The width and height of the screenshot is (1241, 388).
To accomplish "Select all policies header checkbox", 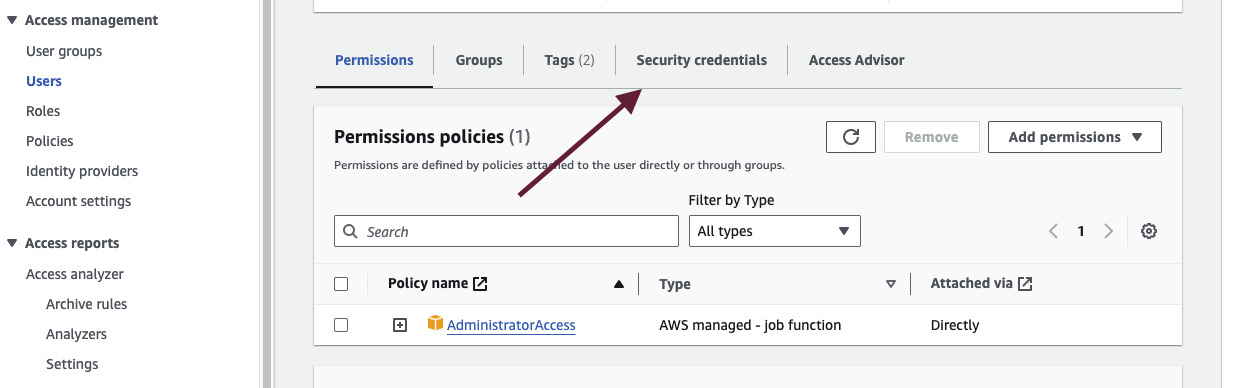I will tap(341, 284).
